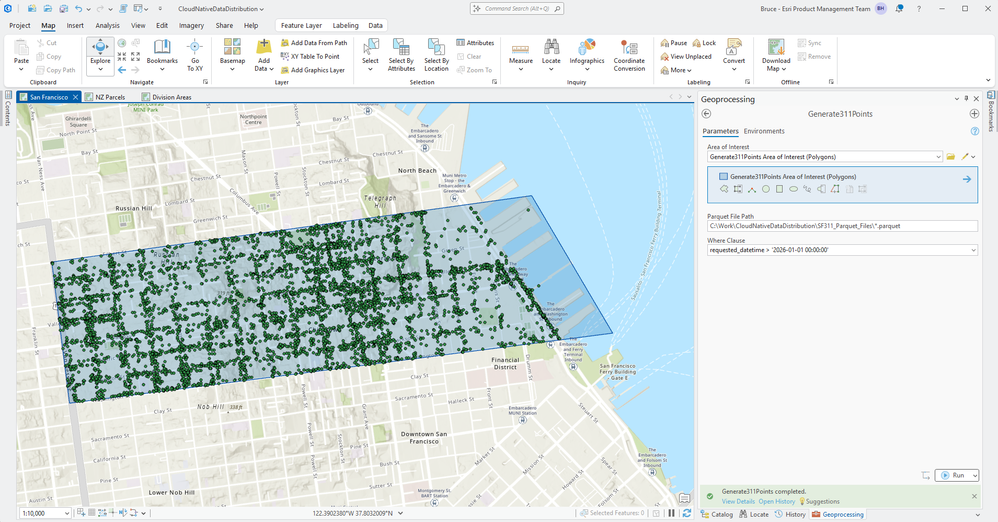
Task: Activate the Infographics tool
Action: point(587,53)
